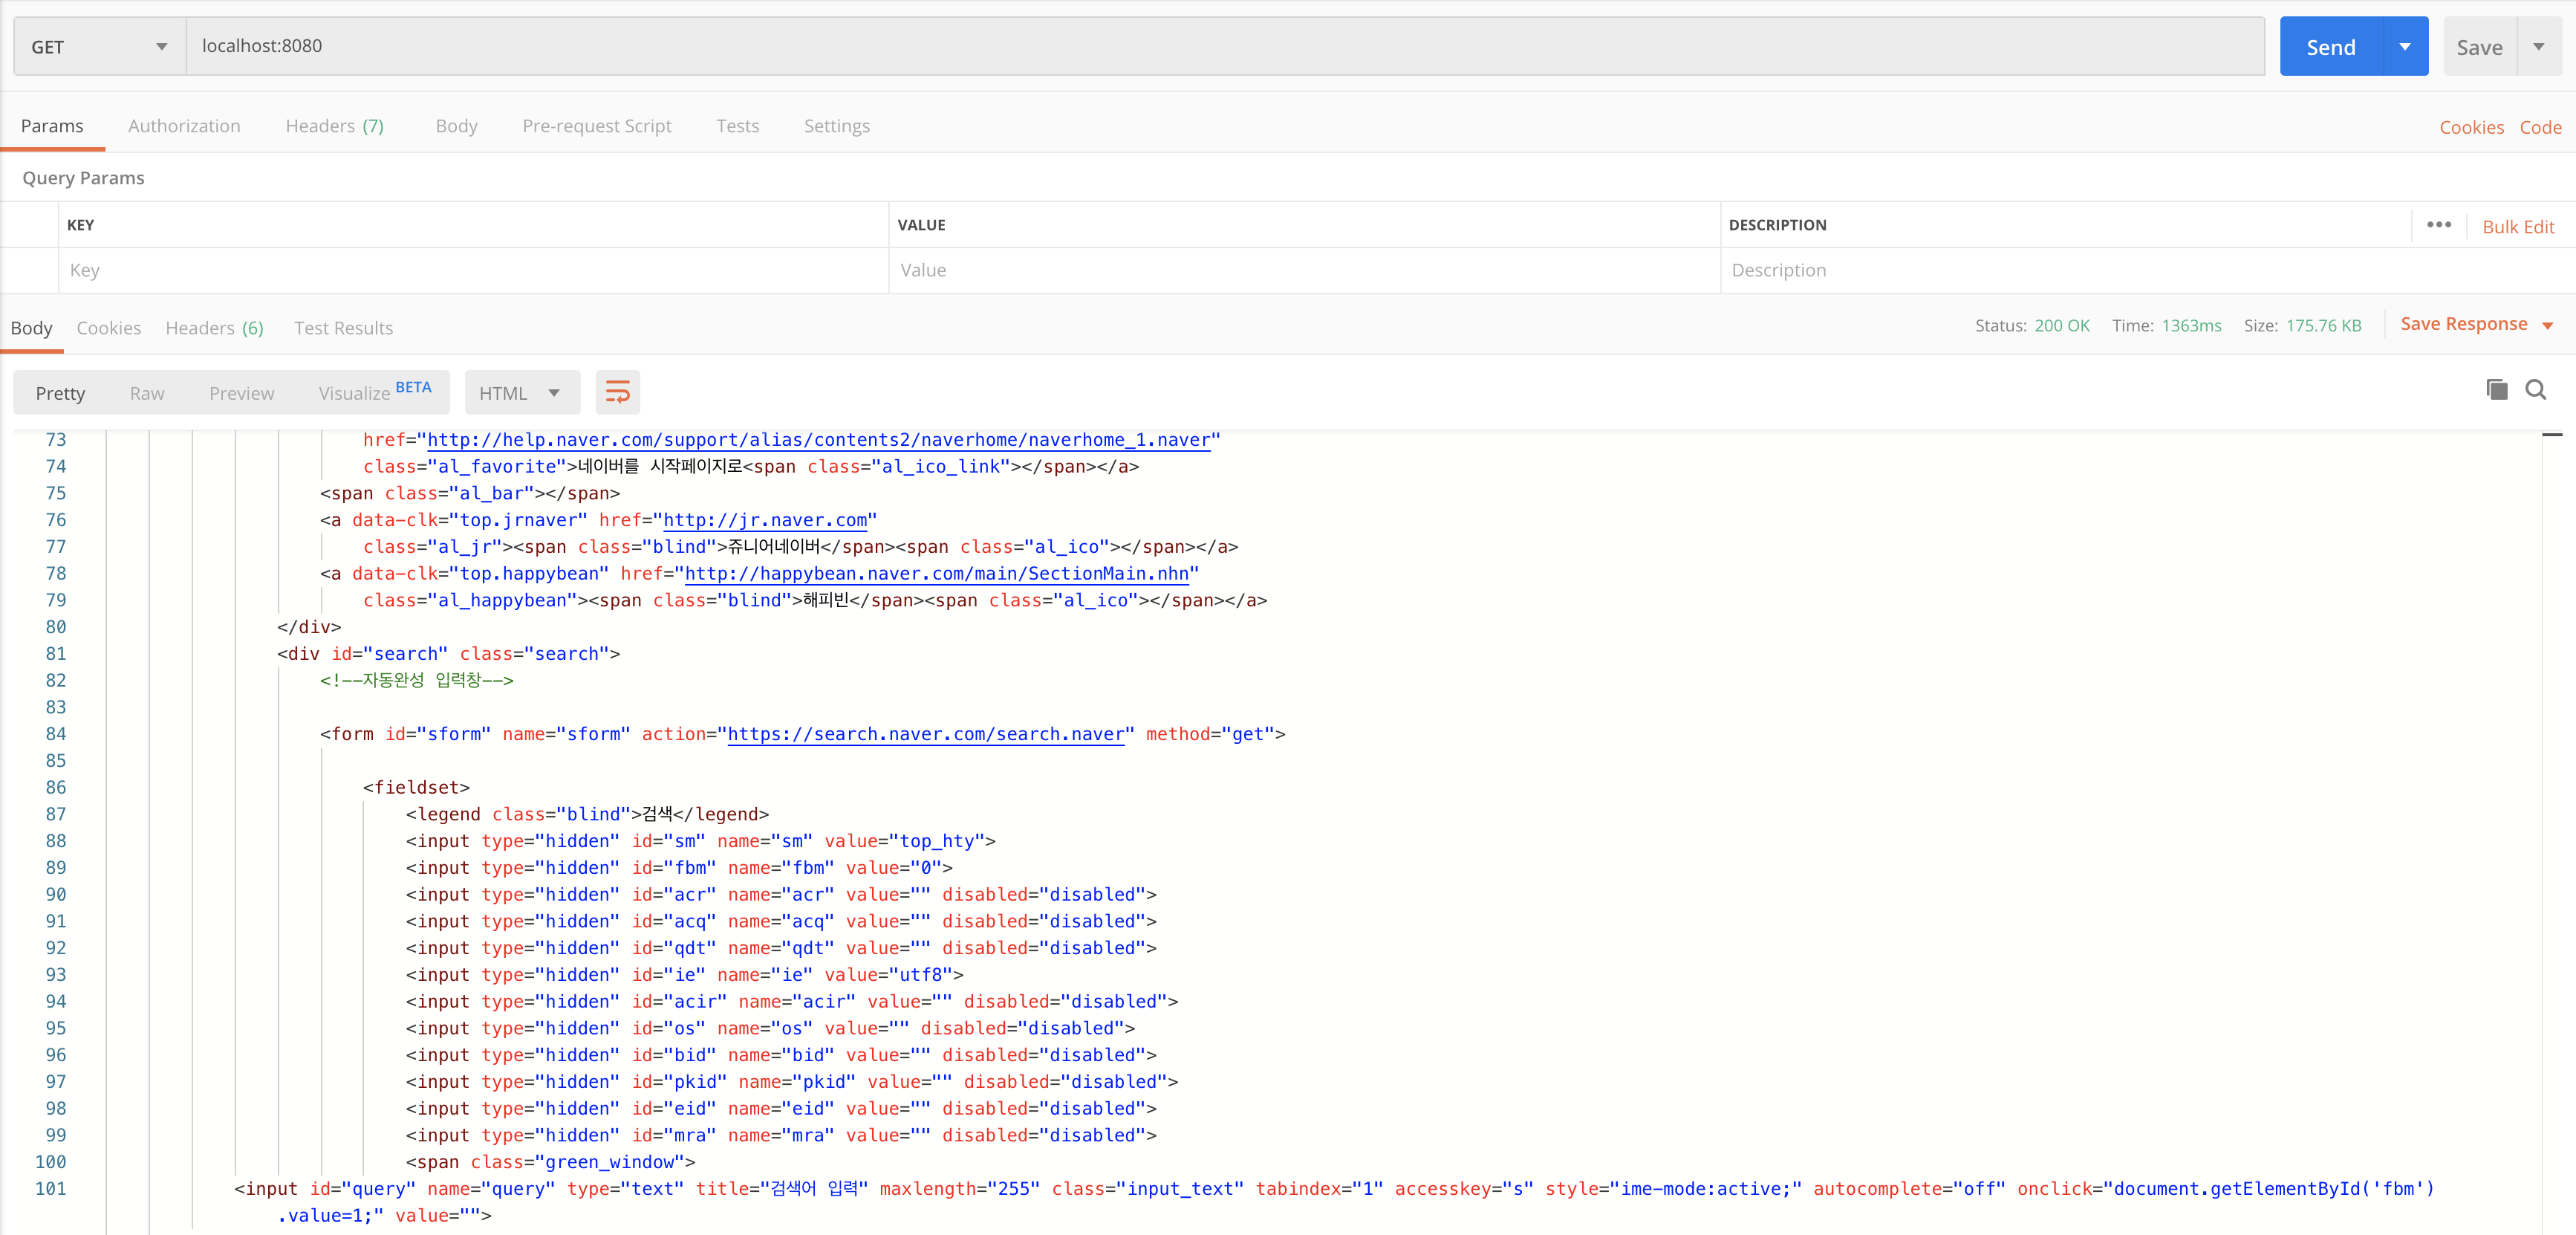Open Save button dropdown arrow
The image size is (2576, 1235).
(x=2538, y=47)
